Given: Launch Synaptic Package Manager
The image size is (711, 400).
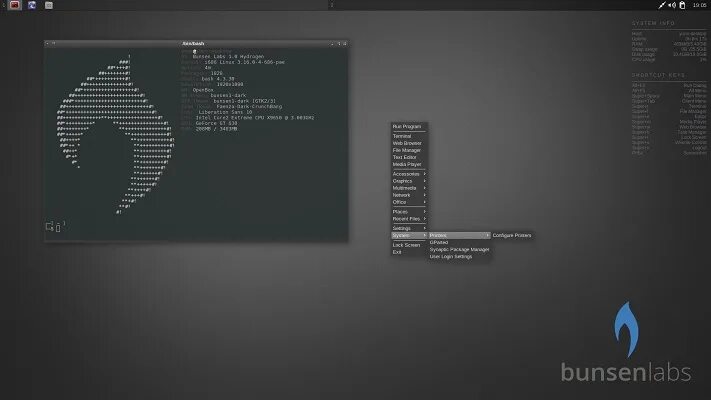Looking at the screenshot, I should [459, 250].
